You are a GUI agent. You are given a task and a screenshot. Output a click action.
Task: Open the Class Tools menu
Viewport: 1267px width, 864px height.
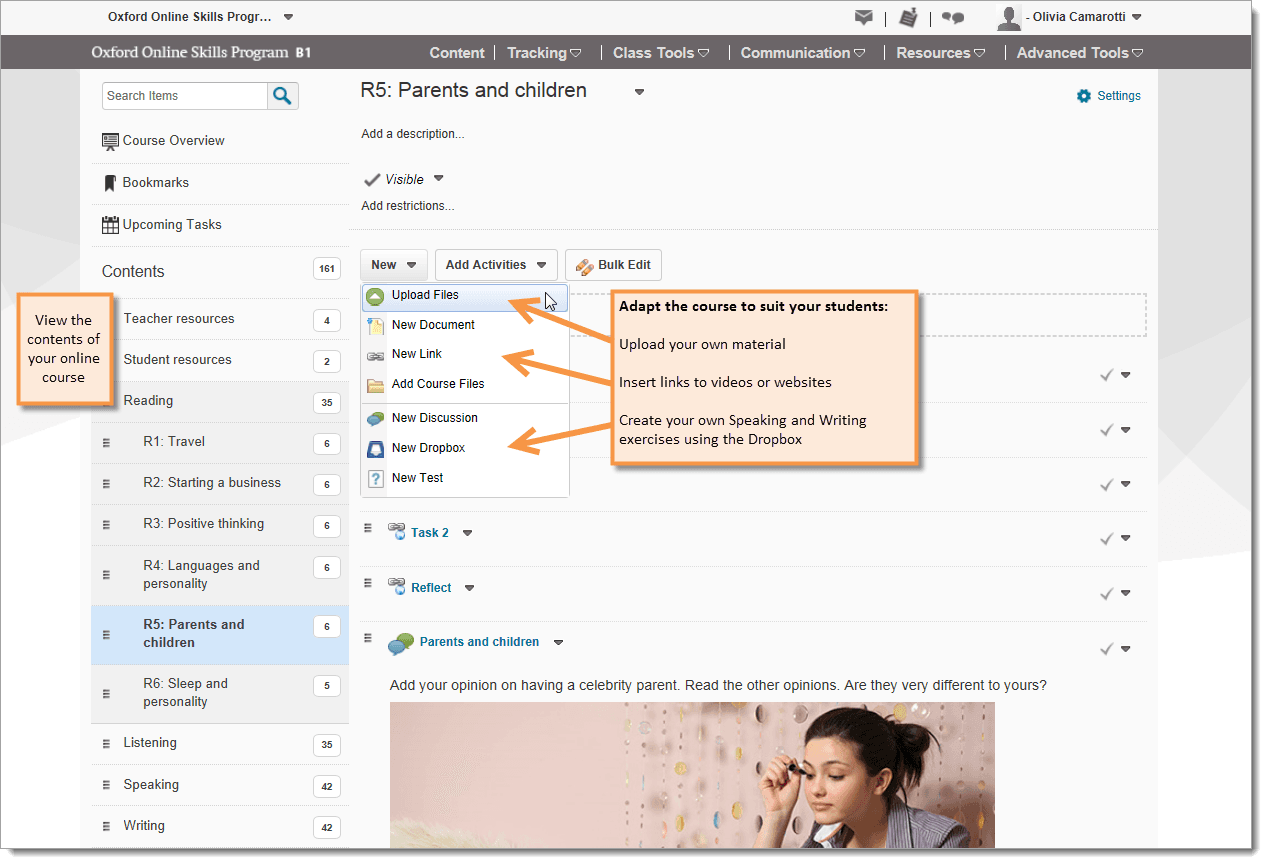(x=660, y=53)
